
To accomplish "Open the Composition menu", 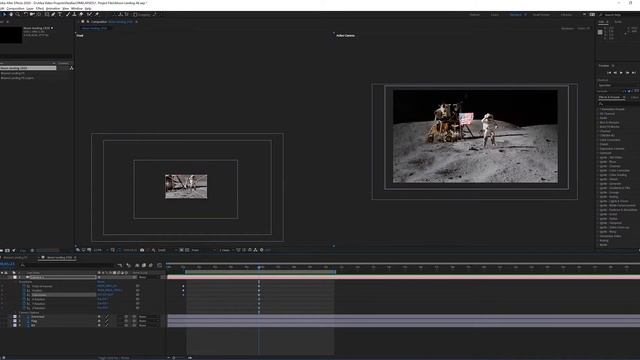I will click(15, 8).
